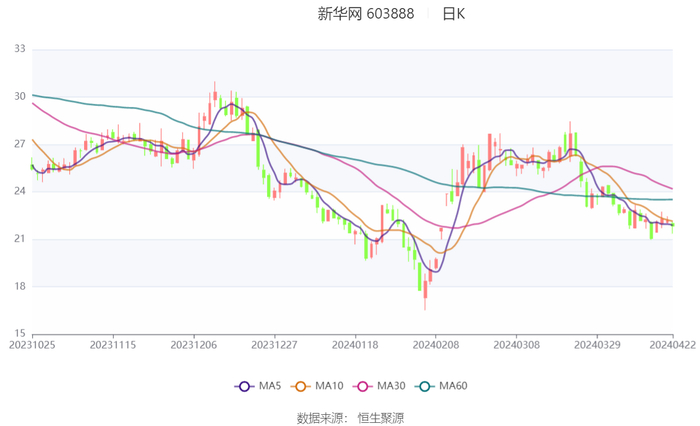Click the 恒生聚源 data source text
Image resolution: width=700 pixels, height=426 pixels.
coord(381,416)
